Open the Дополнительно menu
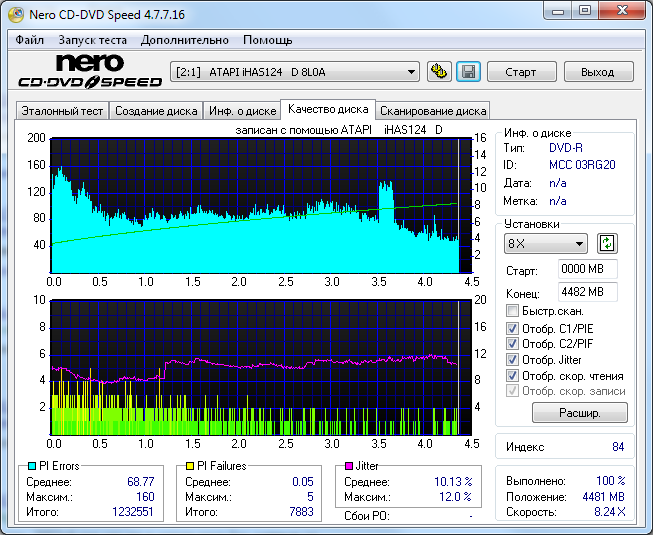653x535 pixels. [x=184, y=40]
